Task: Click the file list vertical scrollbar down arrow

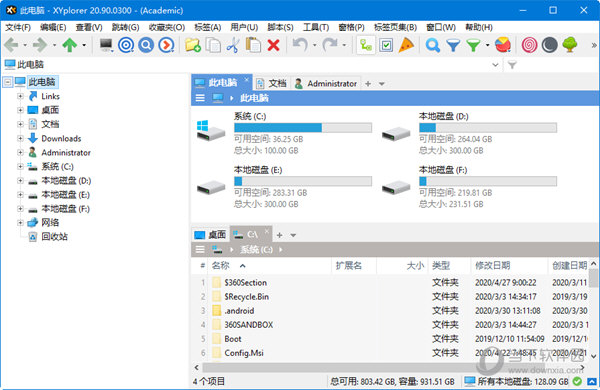Action: coord(593,356)
